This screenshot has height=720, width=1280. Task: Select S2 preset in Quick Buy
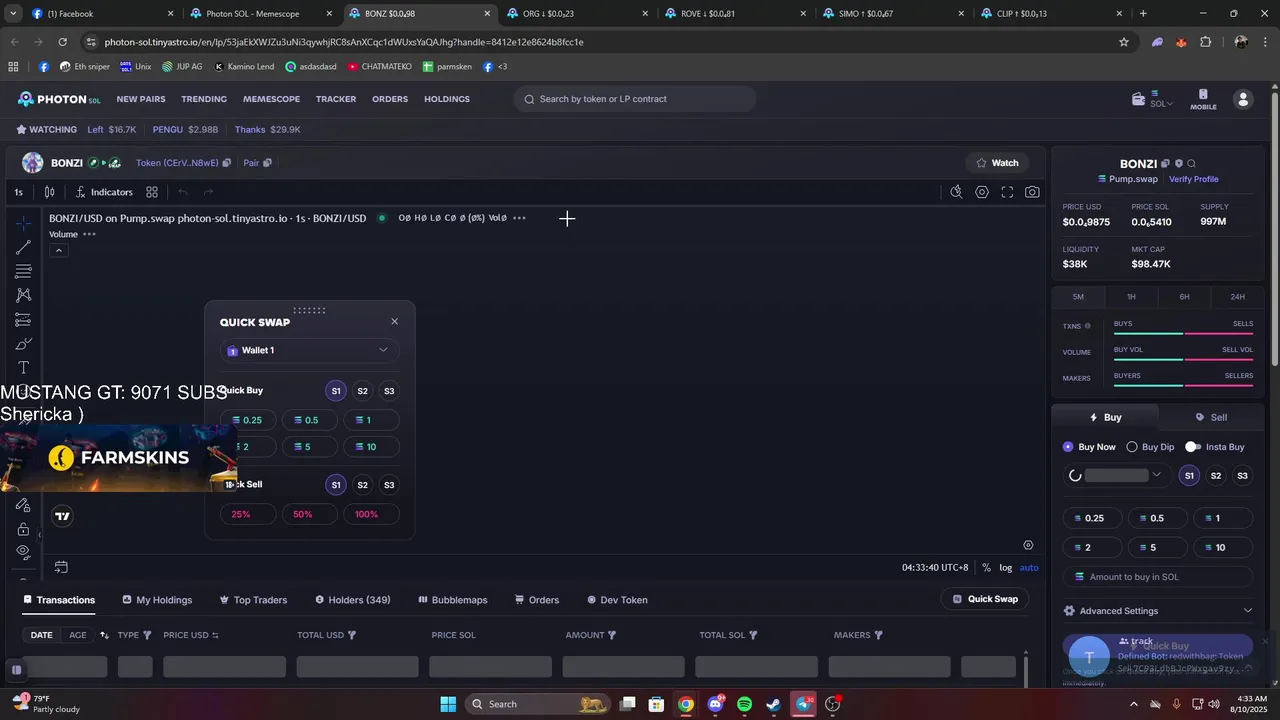point(363,391)
